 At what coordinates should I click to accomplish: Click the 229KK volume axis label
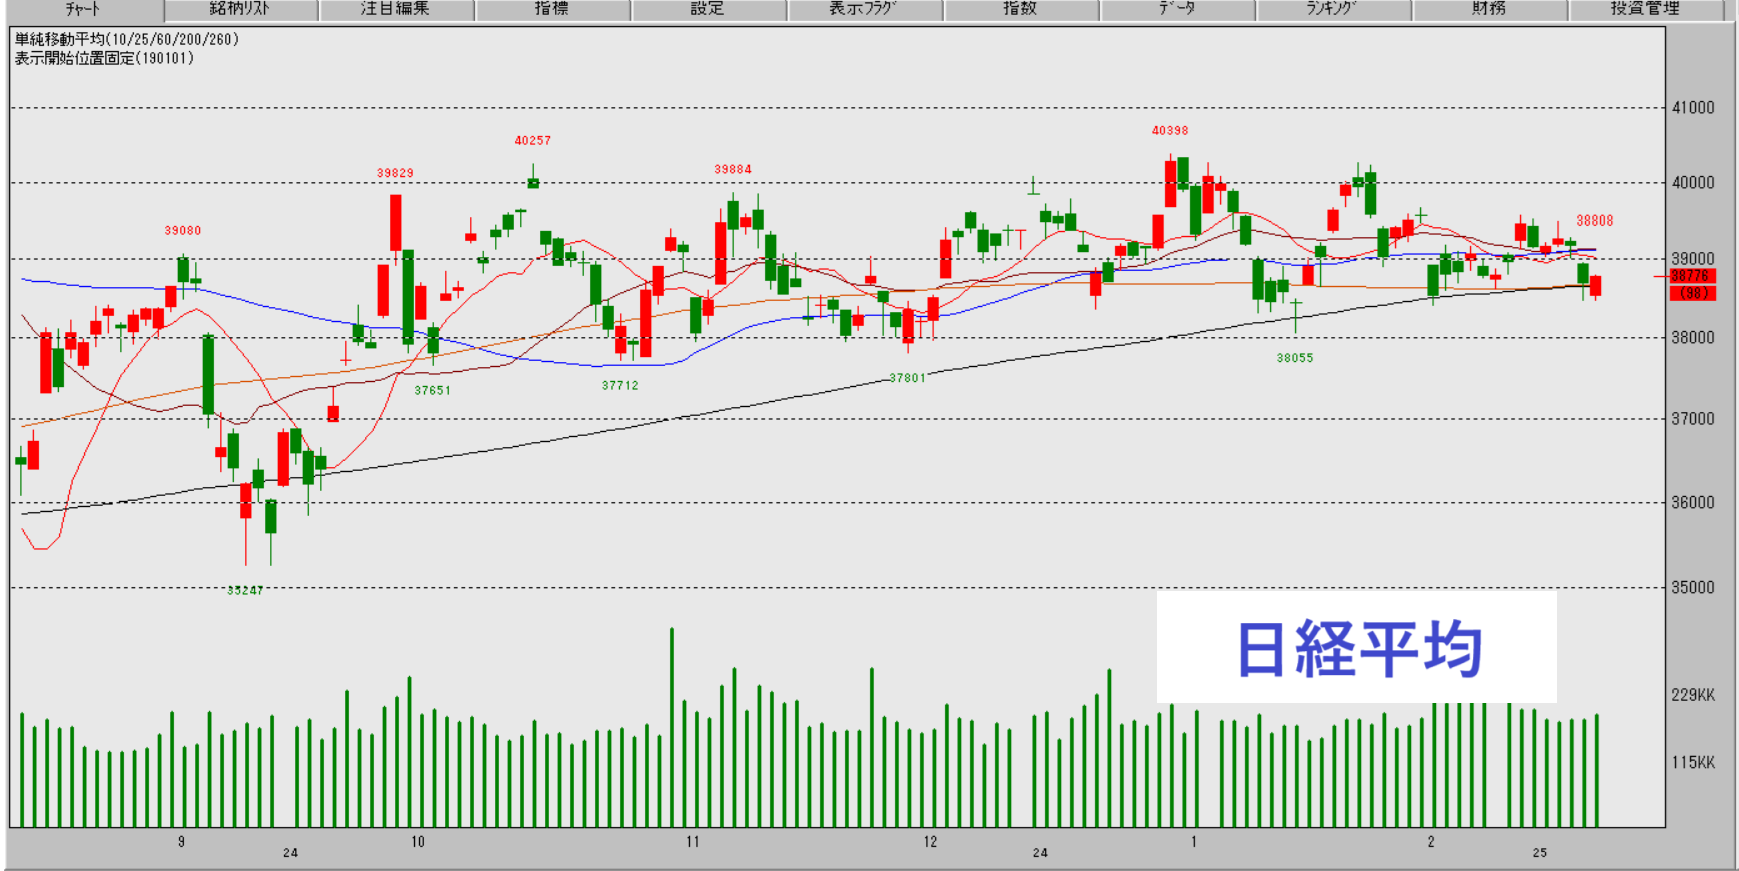[1693, 695]
